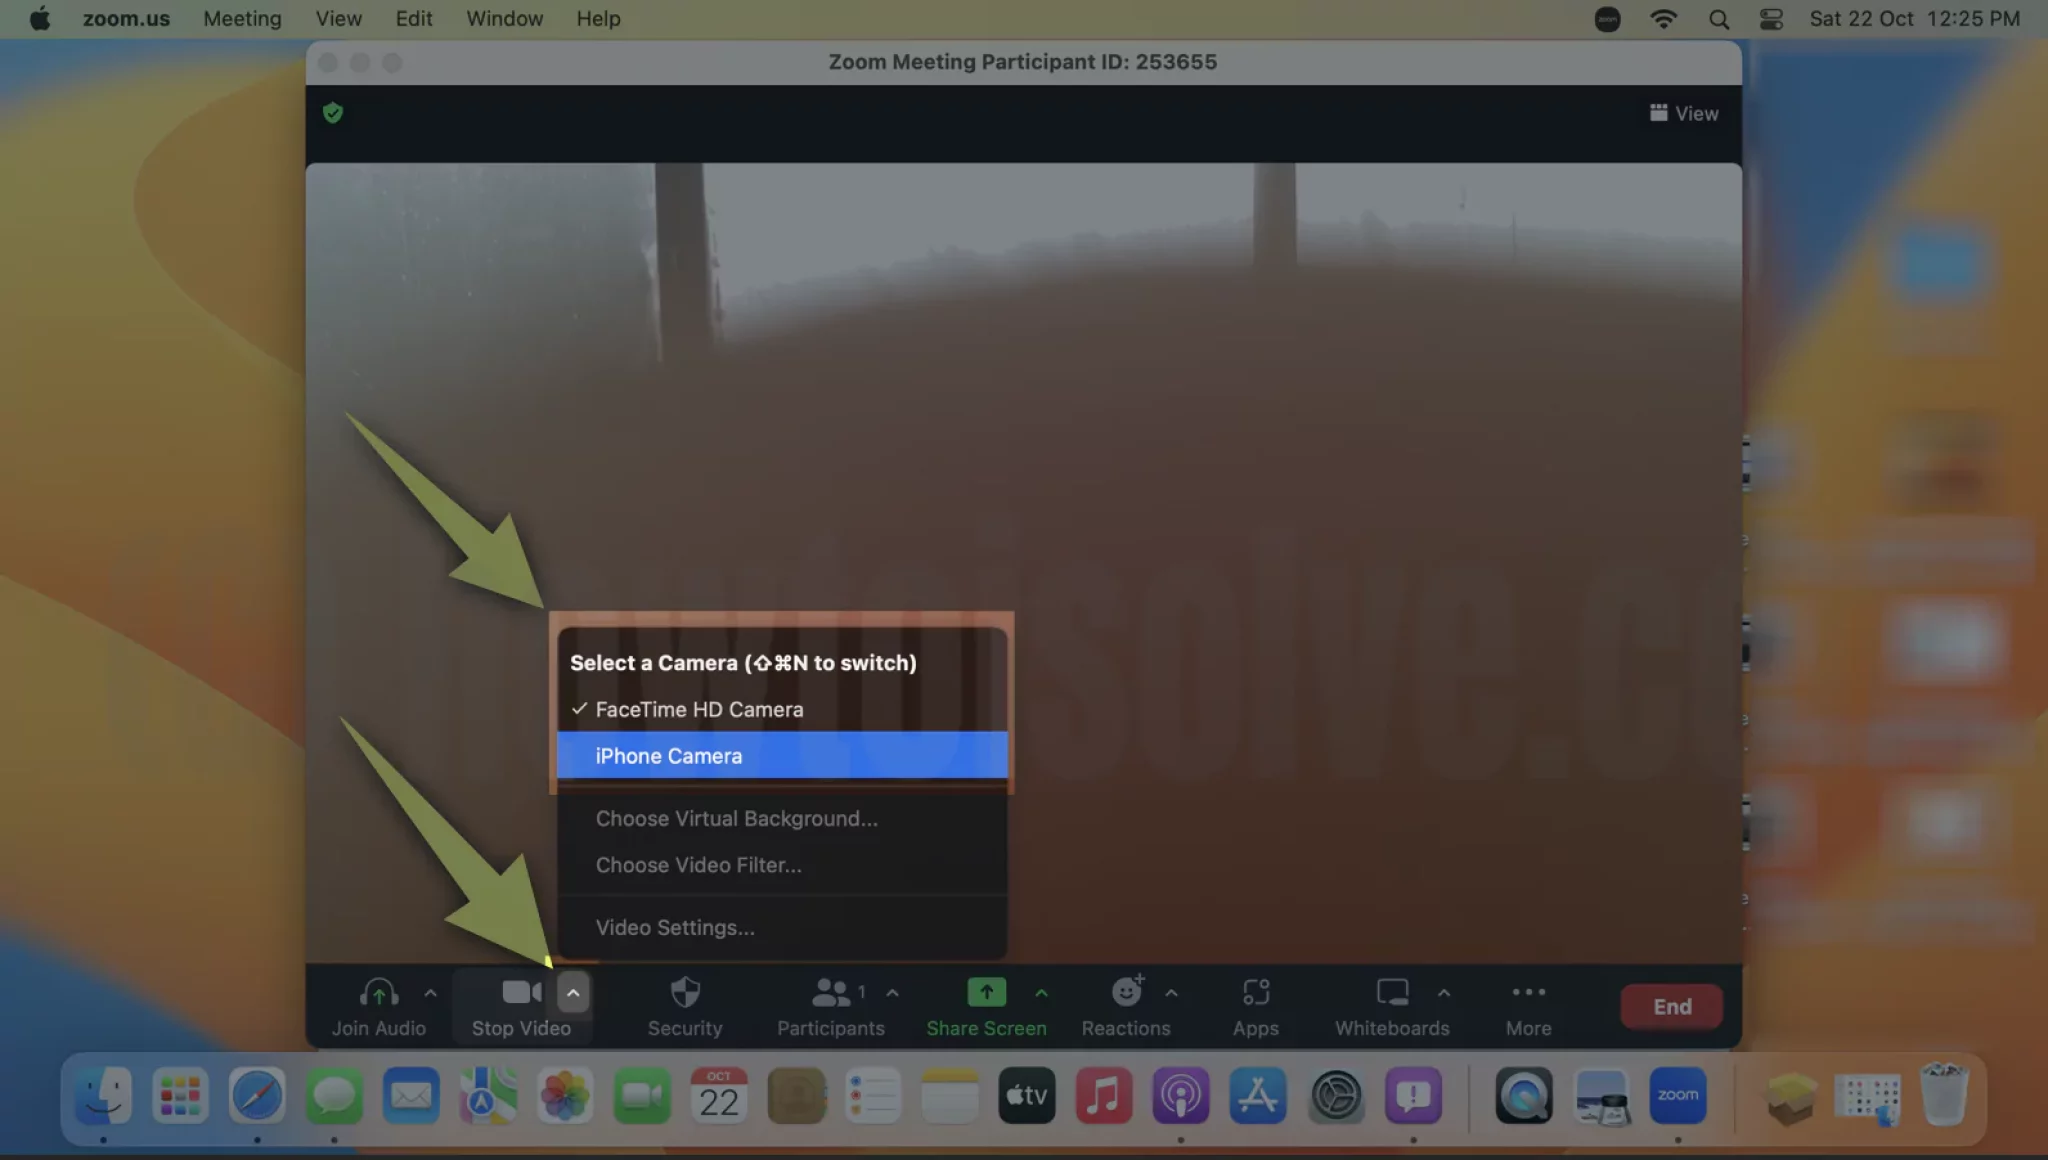This screenshot has width=2048, height=1160.
Task: Launch Safari from the Dock
Action: click(257, 1096)
